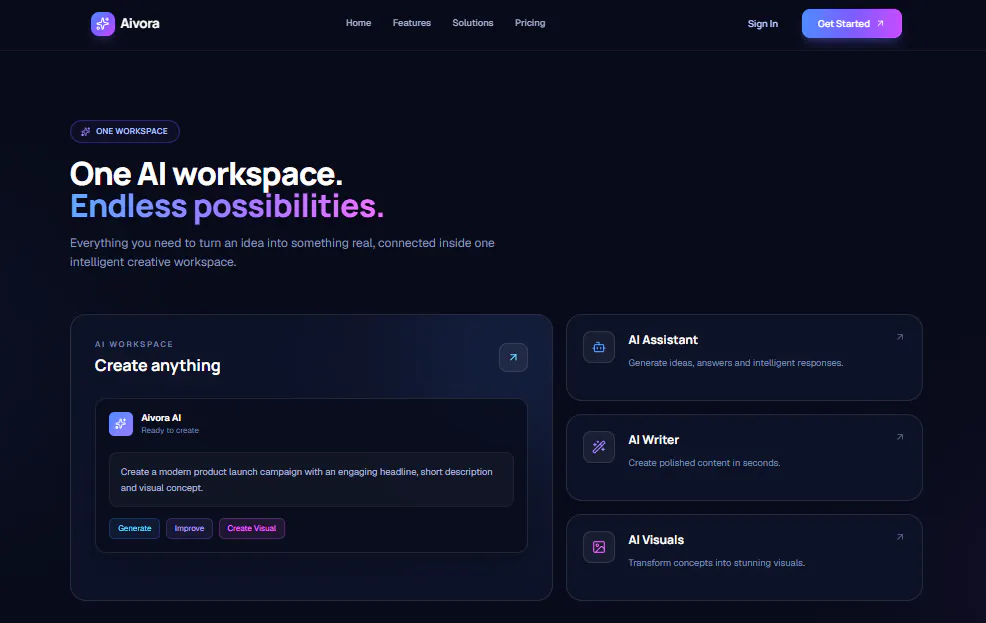
Task: Click 'Transform concepts into stunning visuals' text
Action: coord(716,563)
